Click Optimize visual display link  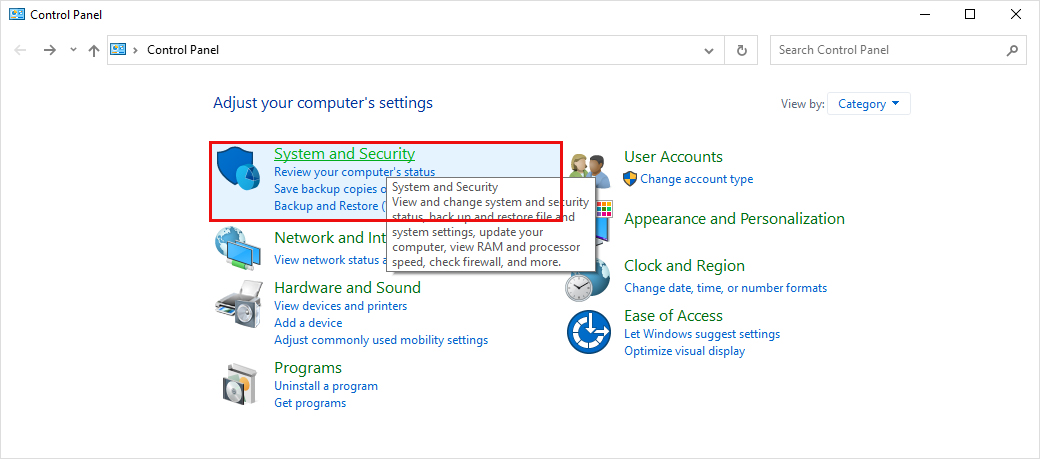pyautogui.click(x=684, y=351)
